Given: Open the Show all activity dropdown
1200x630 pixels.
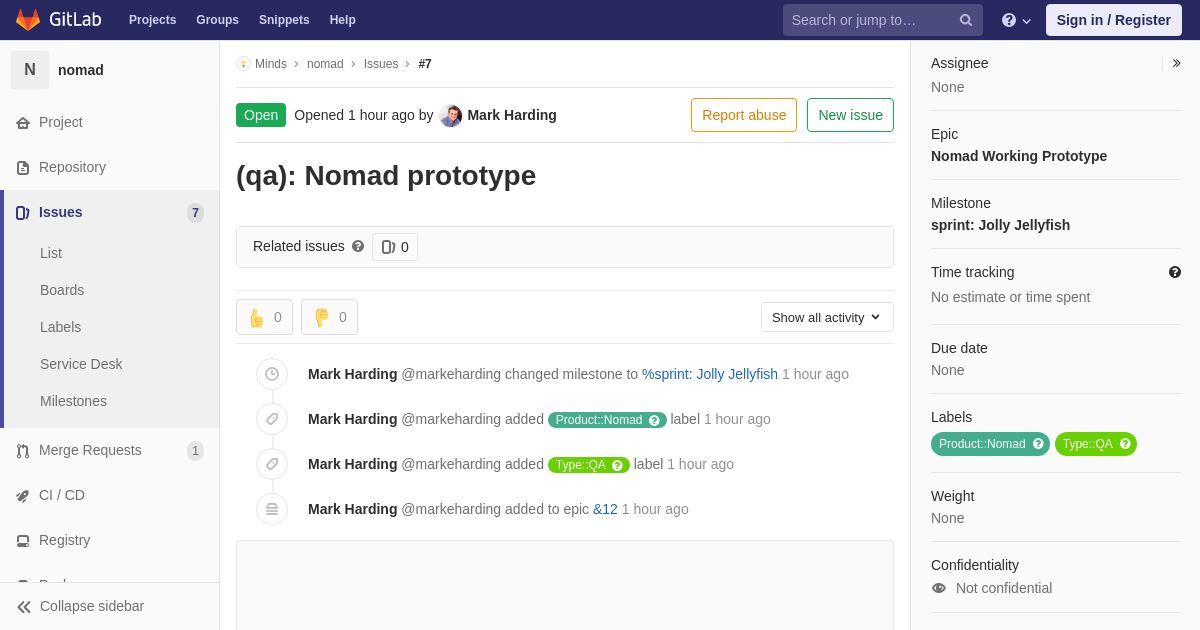Looking at the screenshot, I should [827, 317].
